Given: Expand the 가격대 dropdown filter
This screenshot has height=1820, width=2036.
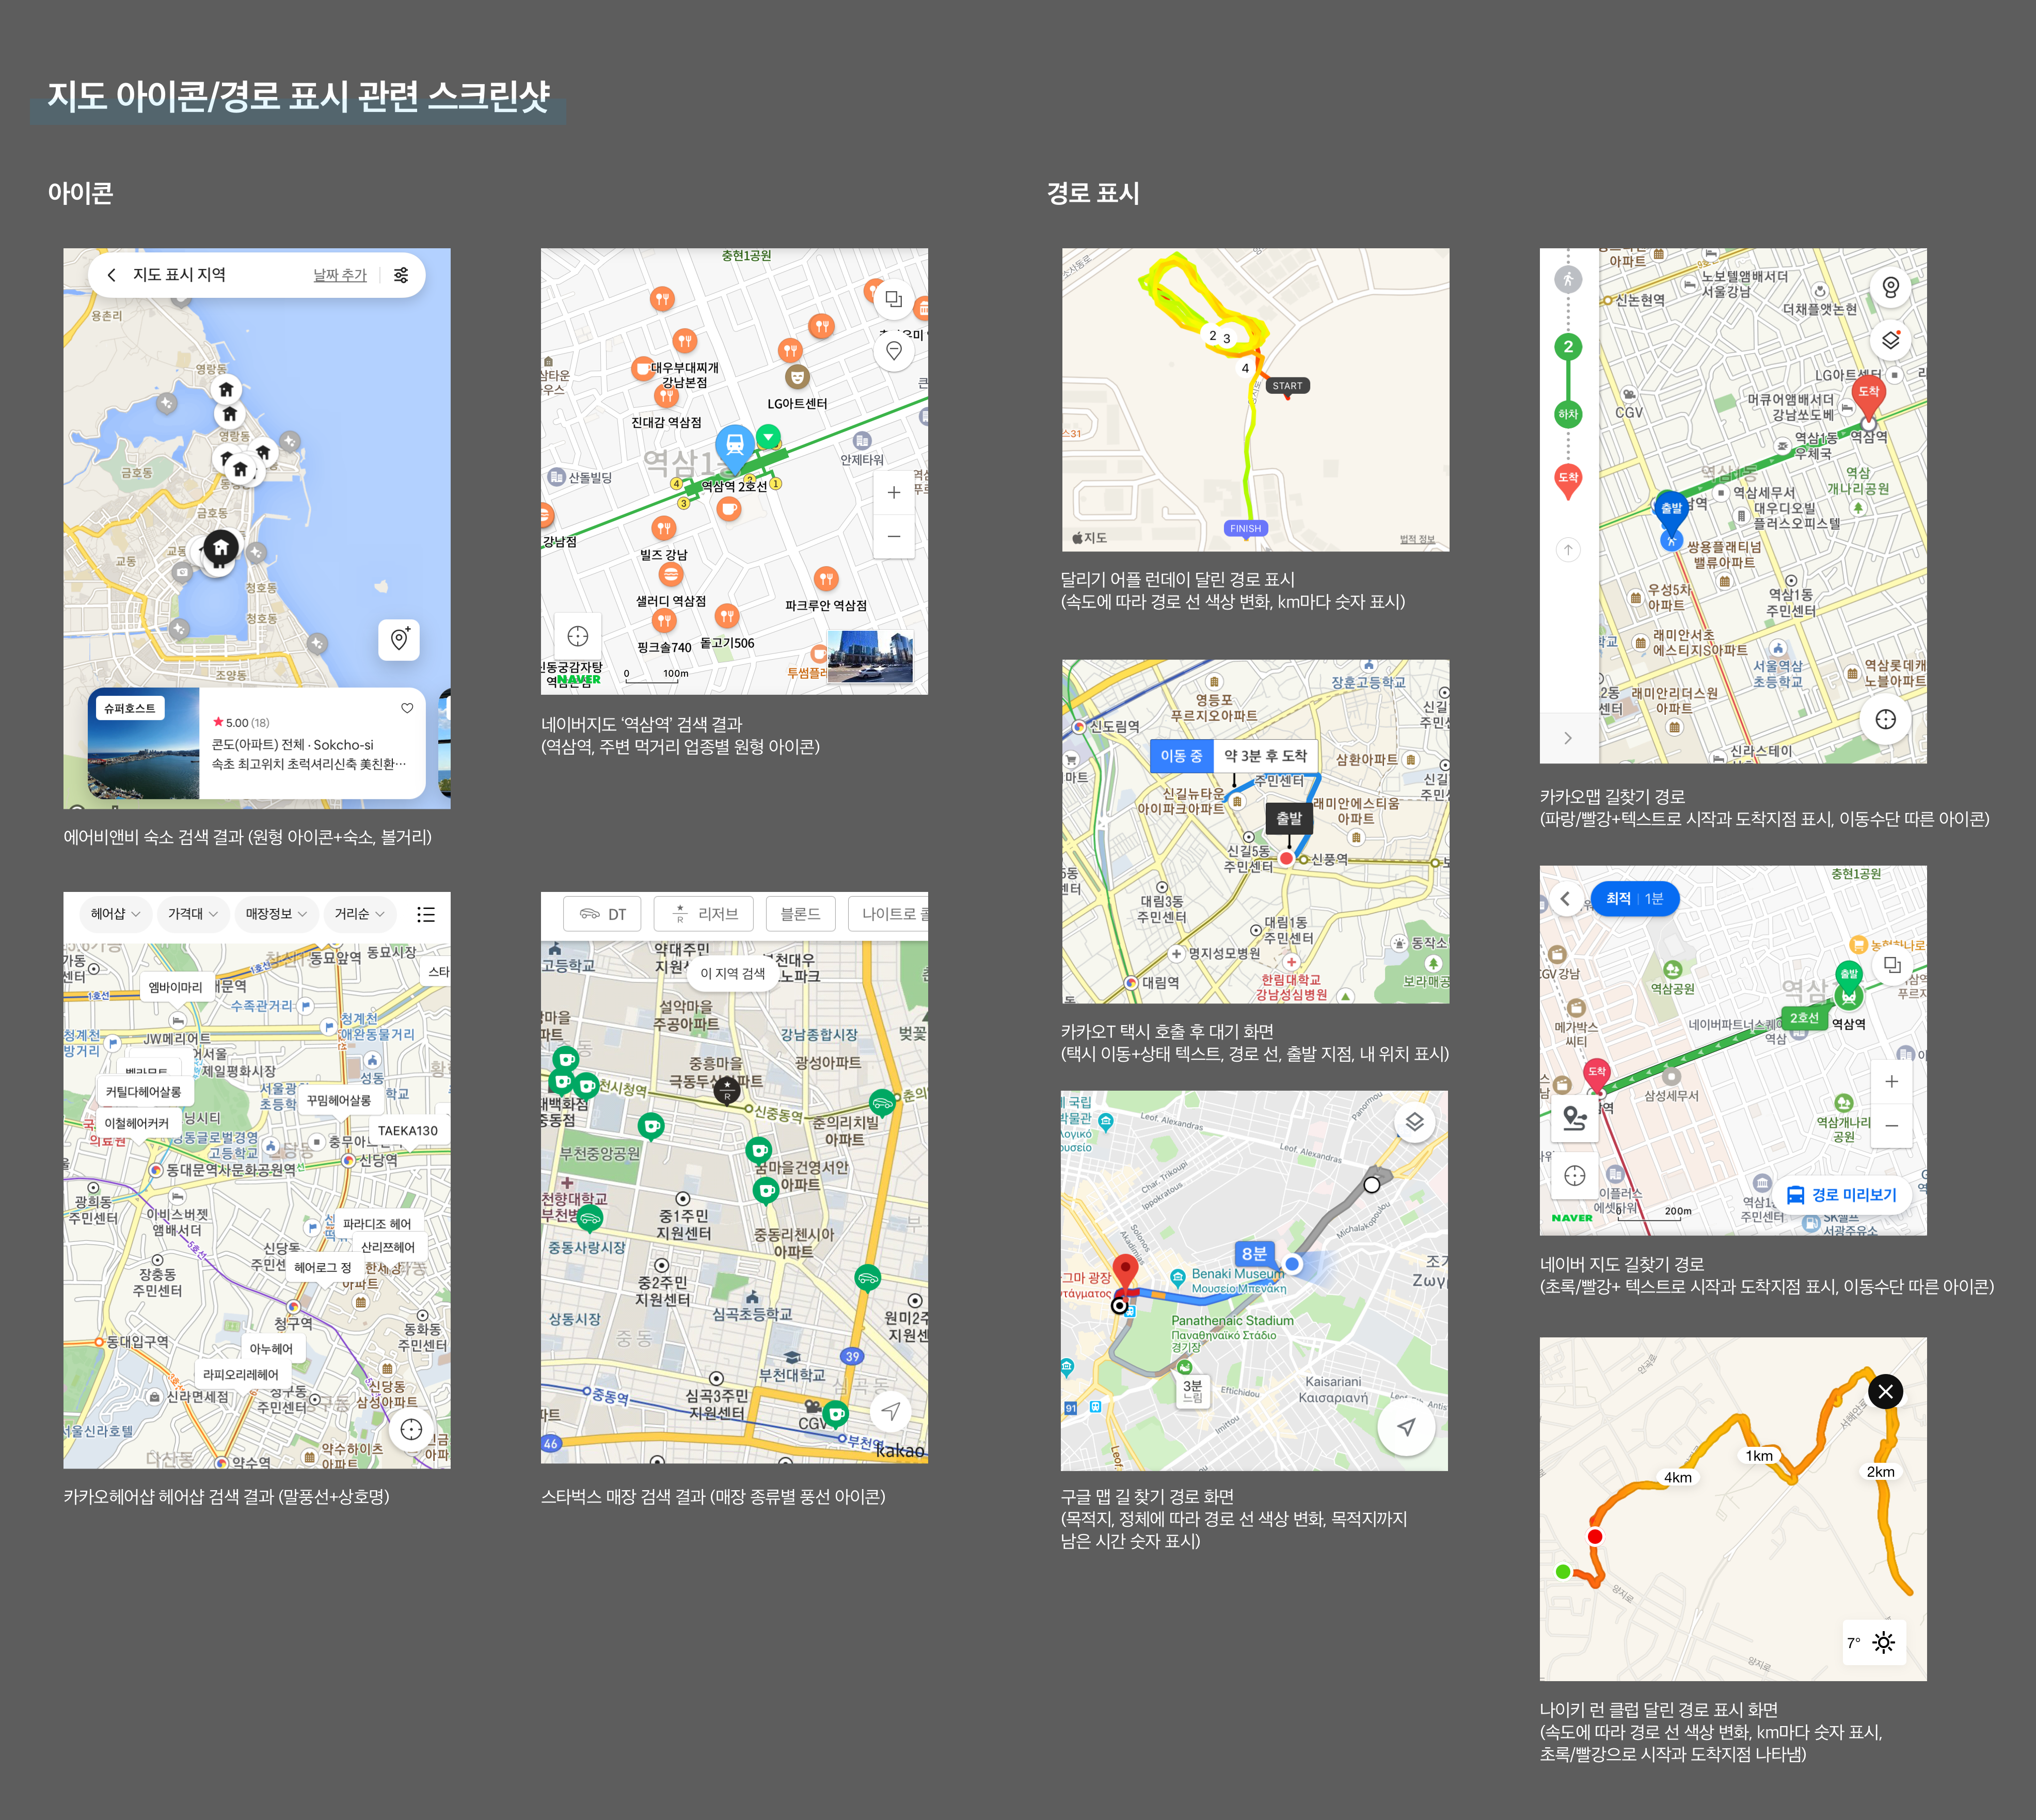Looking at the screenshot, I should [x=193, y=914].
